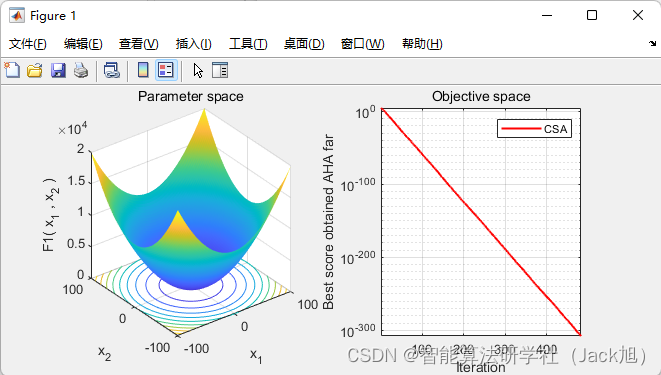Toggle the Insert Legend toolbar icon

click(166, 70)
